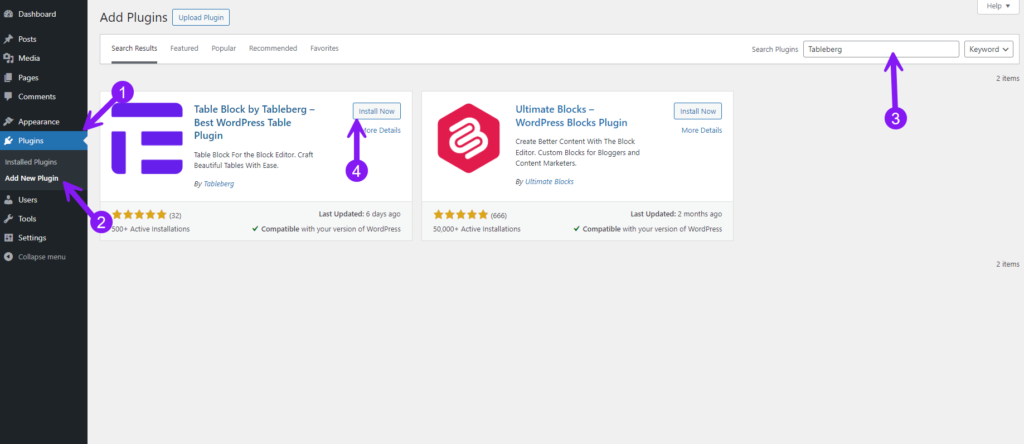Click the Tableberg five-star rating
1024x444 pixels.
tap(139, 215)
